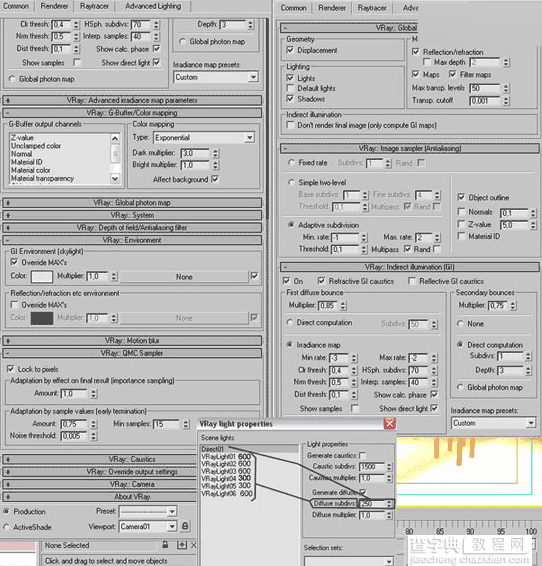Expand VRay Depth of field/Antialiasing filter rollout
The height and width of the screenshot is (566, 542).
tap(132, 227)
